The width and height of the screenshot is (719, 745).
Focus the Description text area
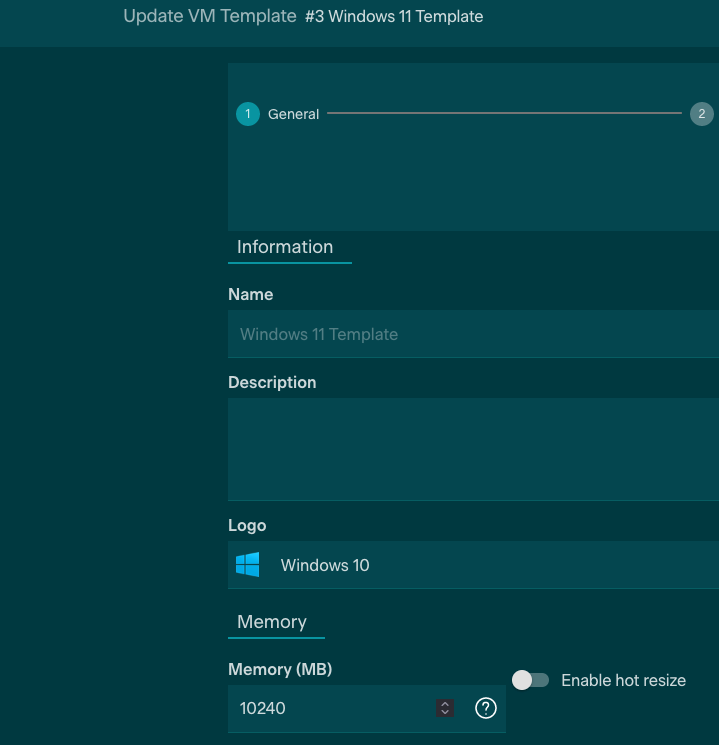[470, 449]
